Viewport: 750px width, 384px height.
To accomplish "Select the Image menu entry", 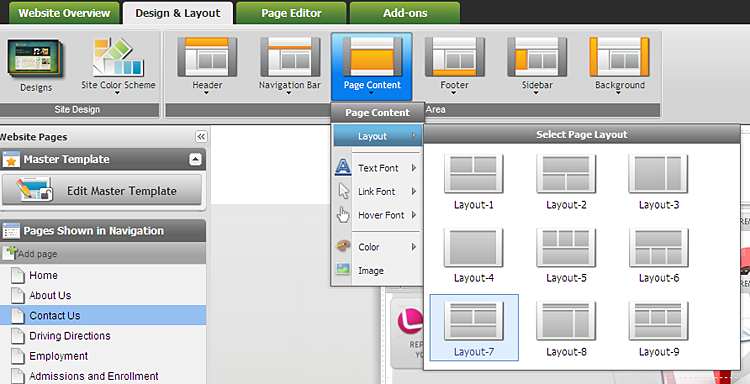I will click(377, 270).
